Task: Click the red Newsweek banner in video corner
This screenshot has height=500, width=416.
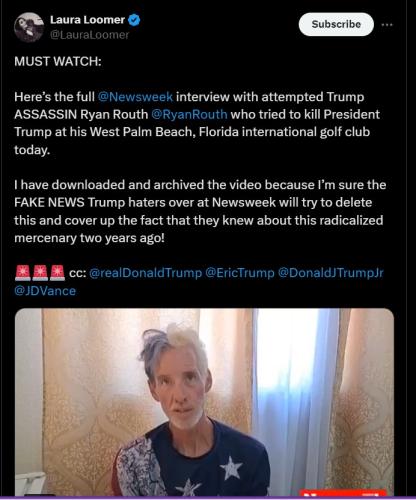Action: [x=343, y=493]
